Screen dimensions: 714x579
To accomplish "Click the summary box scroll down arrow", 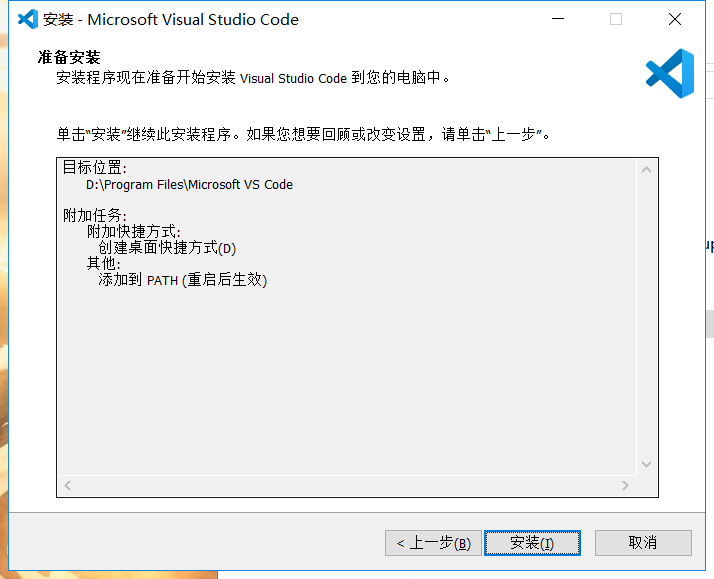I will [646, 464].
